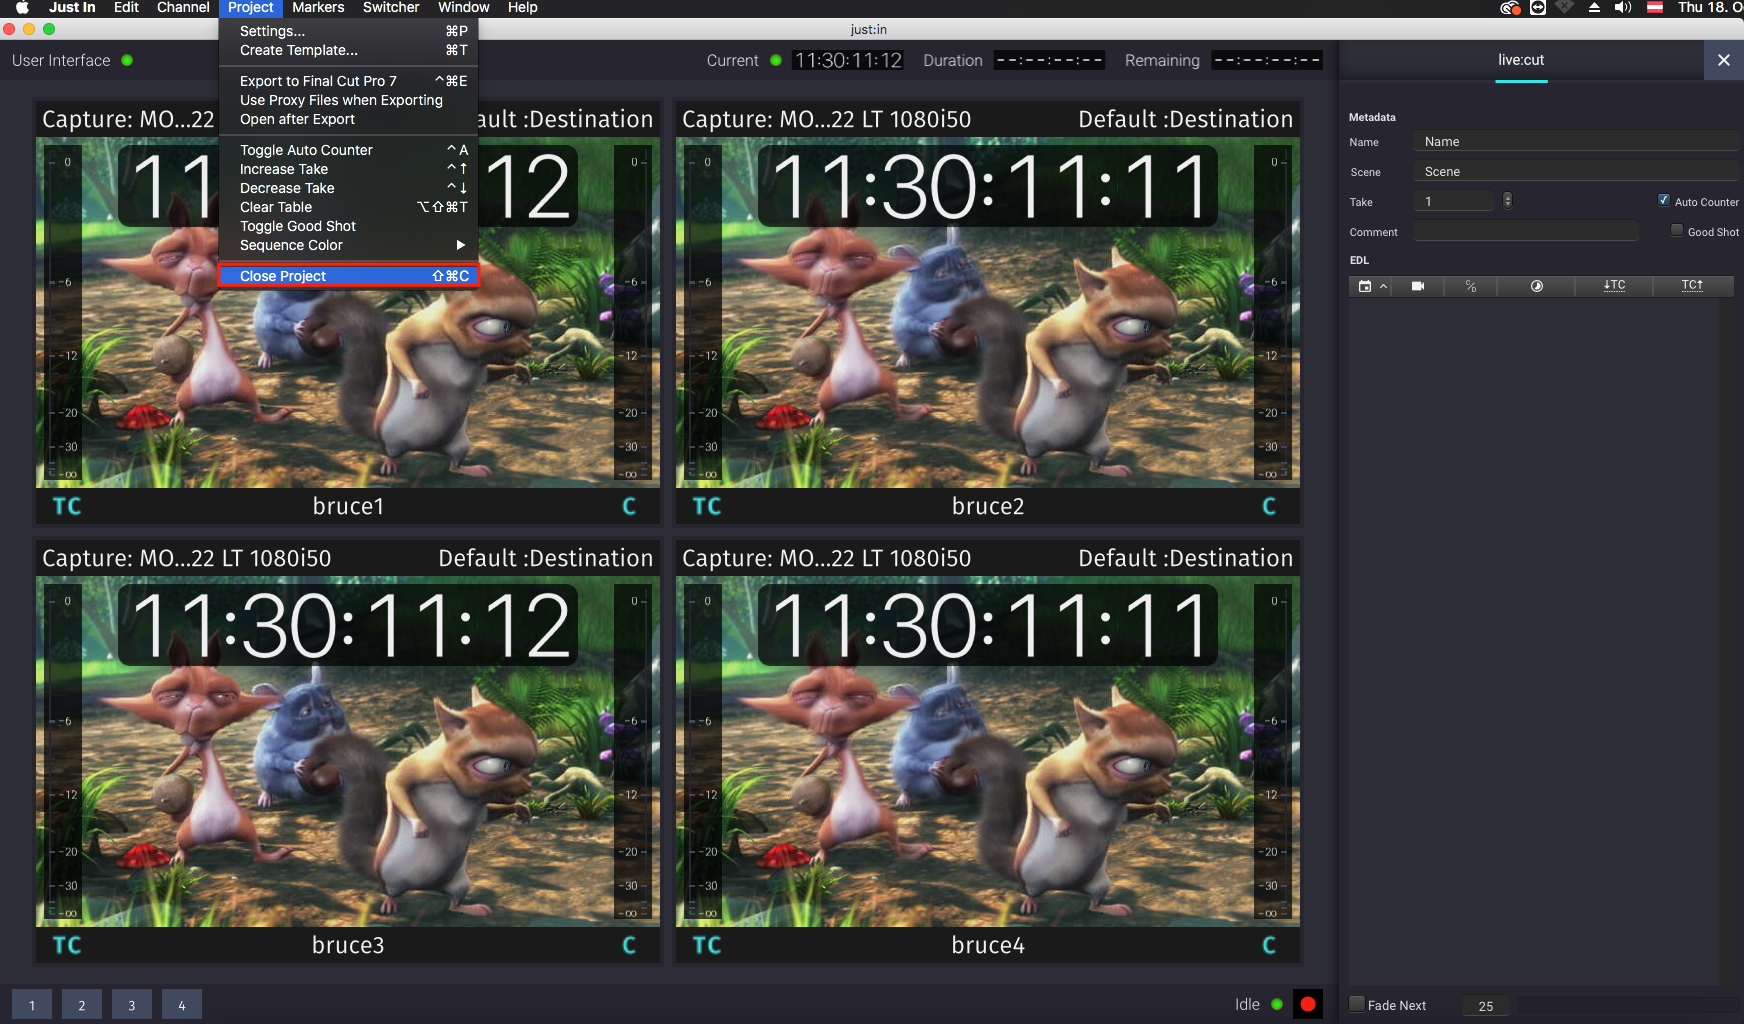This screenshot has height=1024, width=1744.
Task: Choose Open after Export entry
Action: coord(348,119)
